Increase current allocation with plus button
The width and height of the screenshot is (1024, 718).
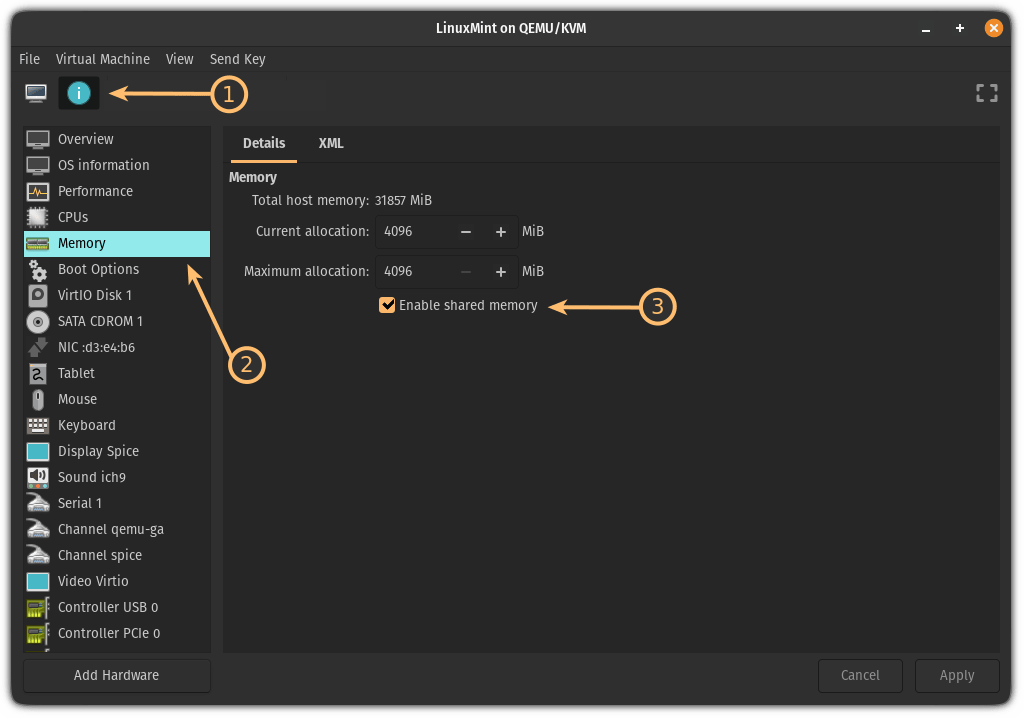coord(501,232)
